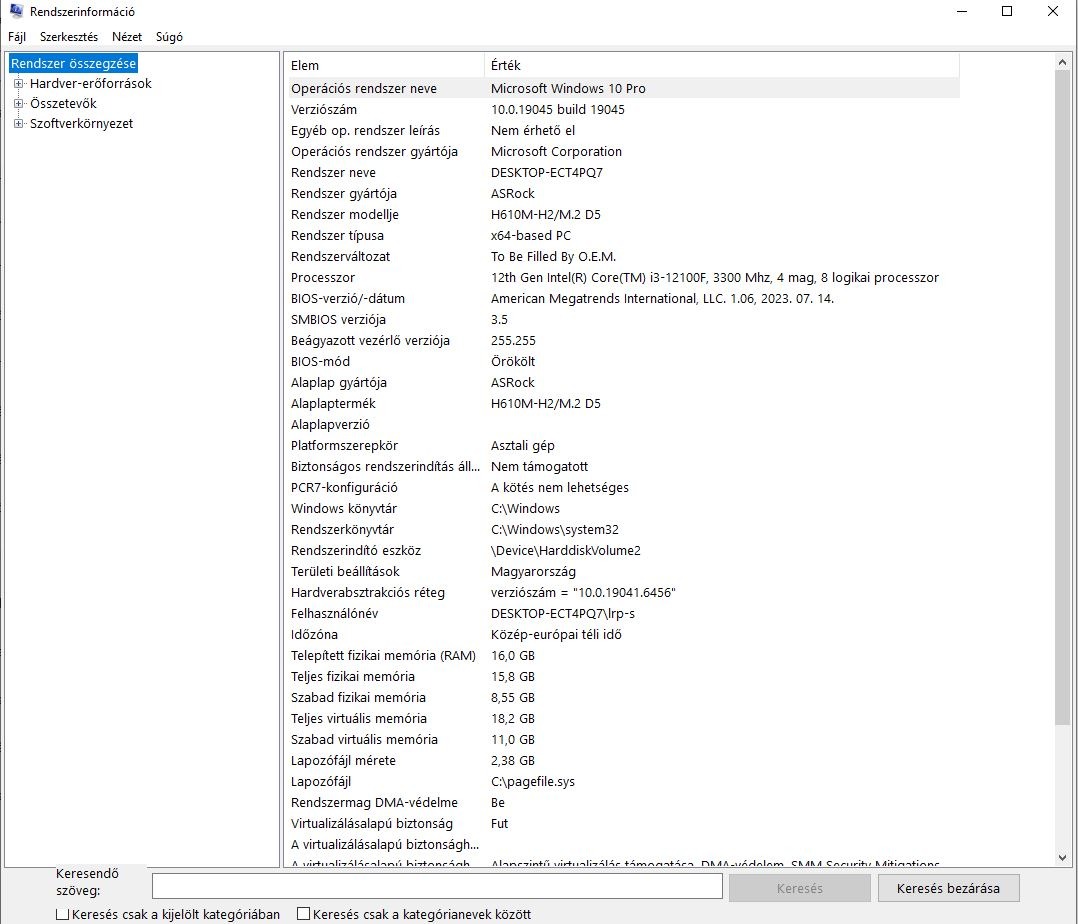Open the Fájl menu

(x=17, y=37)
